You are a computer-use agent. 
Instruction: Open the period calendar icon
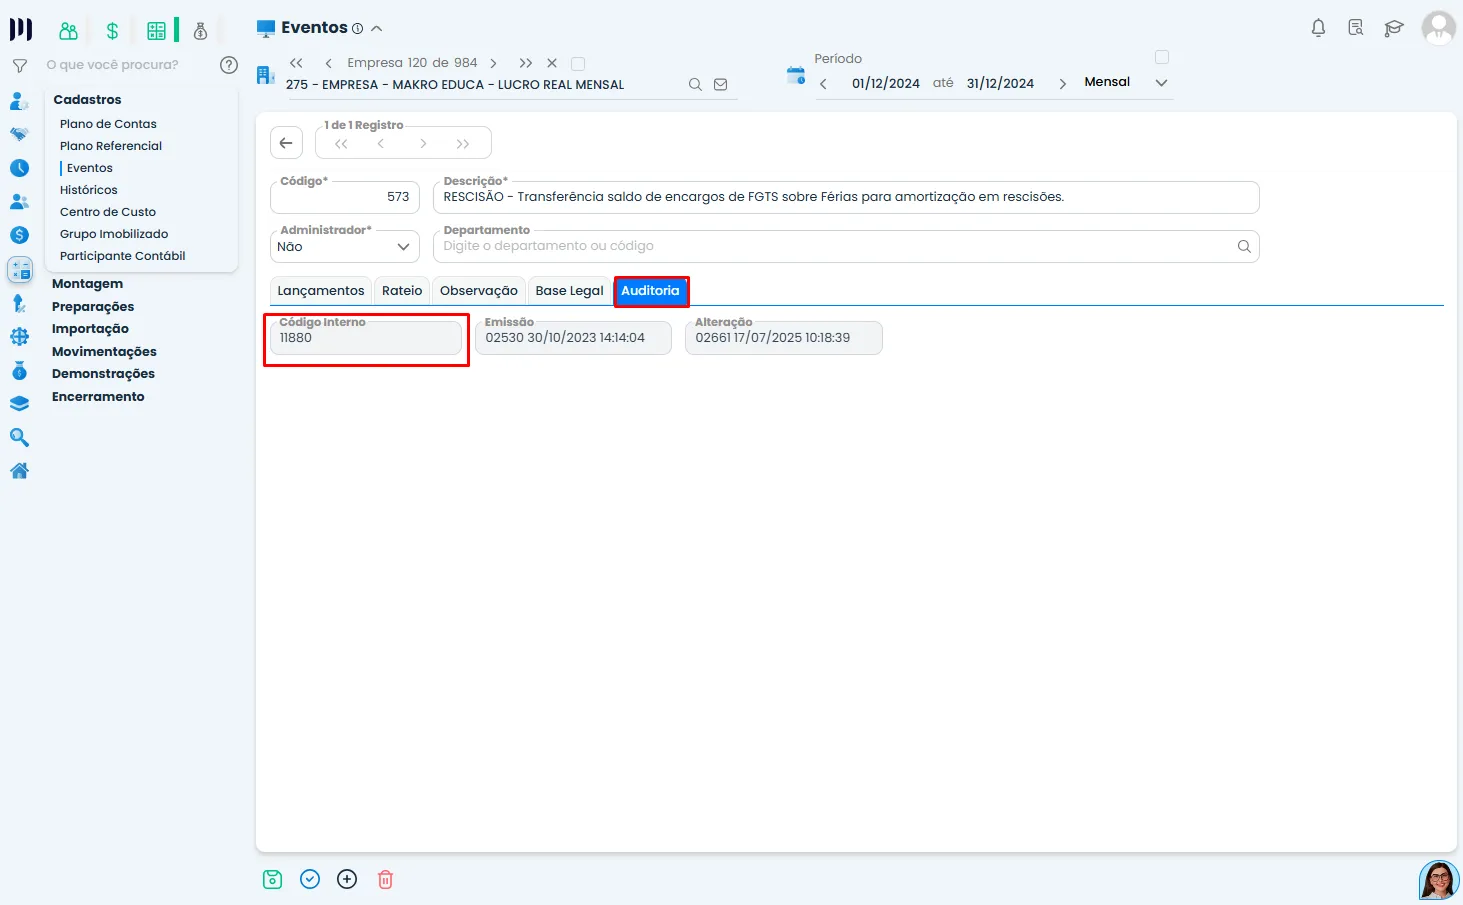tap(796, 75)
